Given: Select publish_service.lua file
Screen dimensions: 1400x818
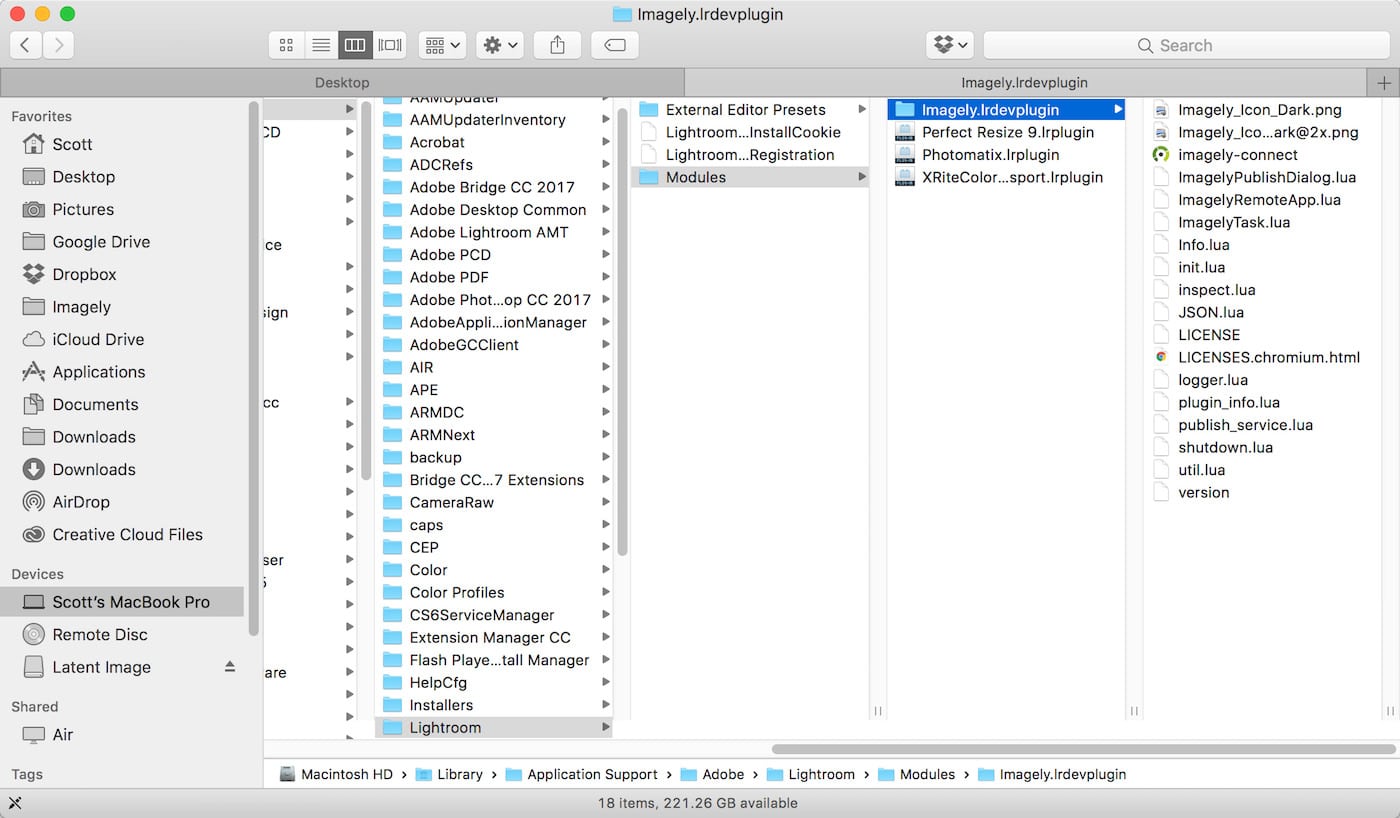Looking at the screenshot, I should click(x=1233, y=425).
